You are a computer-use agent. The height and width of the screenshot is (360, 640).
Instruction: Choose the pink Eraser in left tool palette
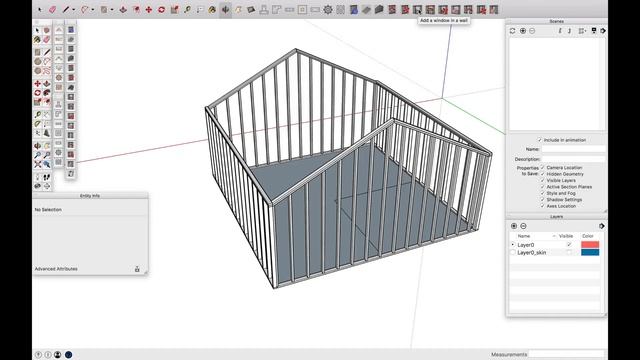coord(47,40)
